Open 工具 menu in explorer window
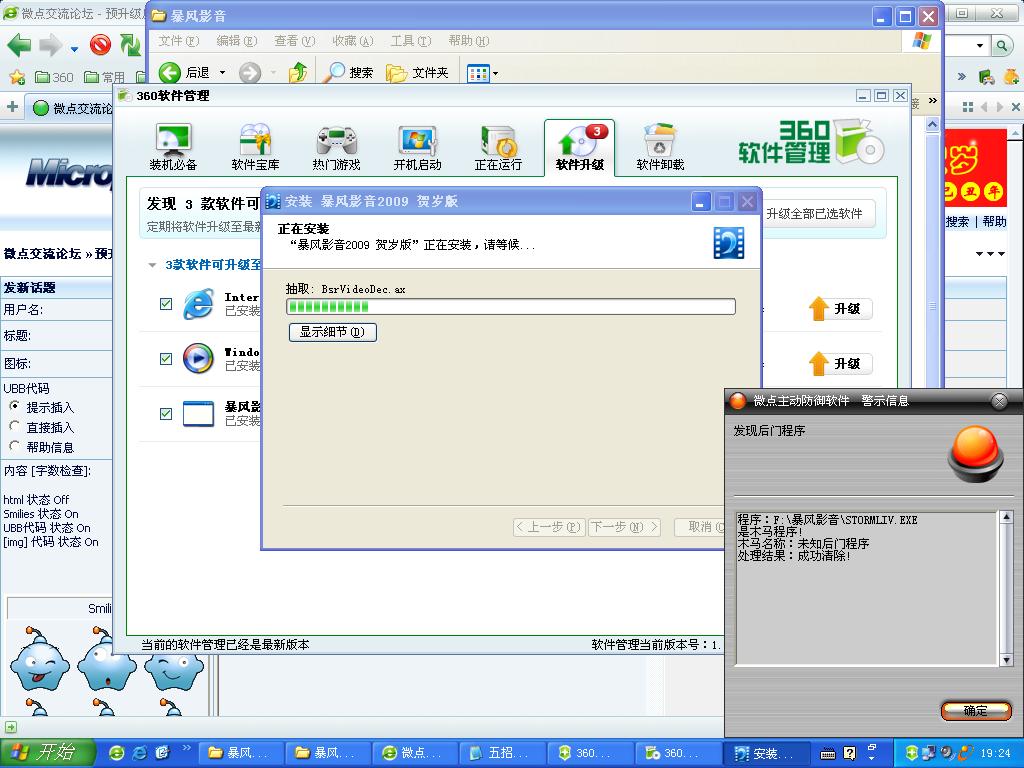Screen dimensions: 1024x768 point(411,41)
